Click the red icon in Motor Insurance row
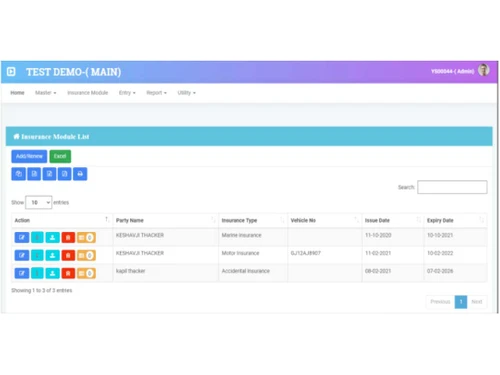The height and width of the screenshot is (375, 500). (x=68, y=255)
